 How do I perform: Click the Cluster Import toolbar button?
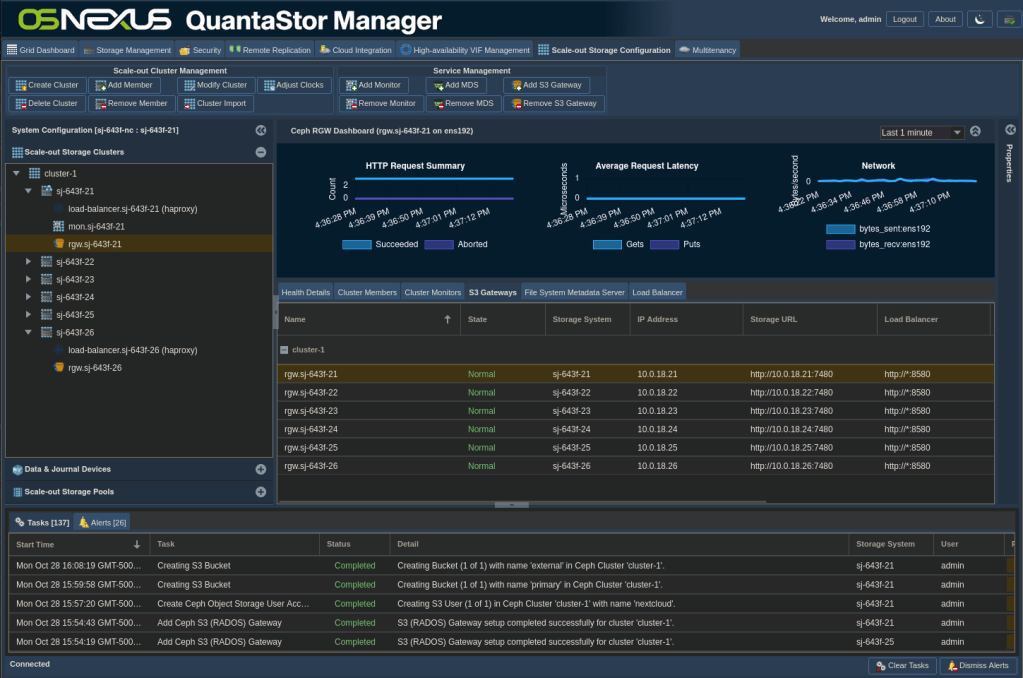(215, 103)
